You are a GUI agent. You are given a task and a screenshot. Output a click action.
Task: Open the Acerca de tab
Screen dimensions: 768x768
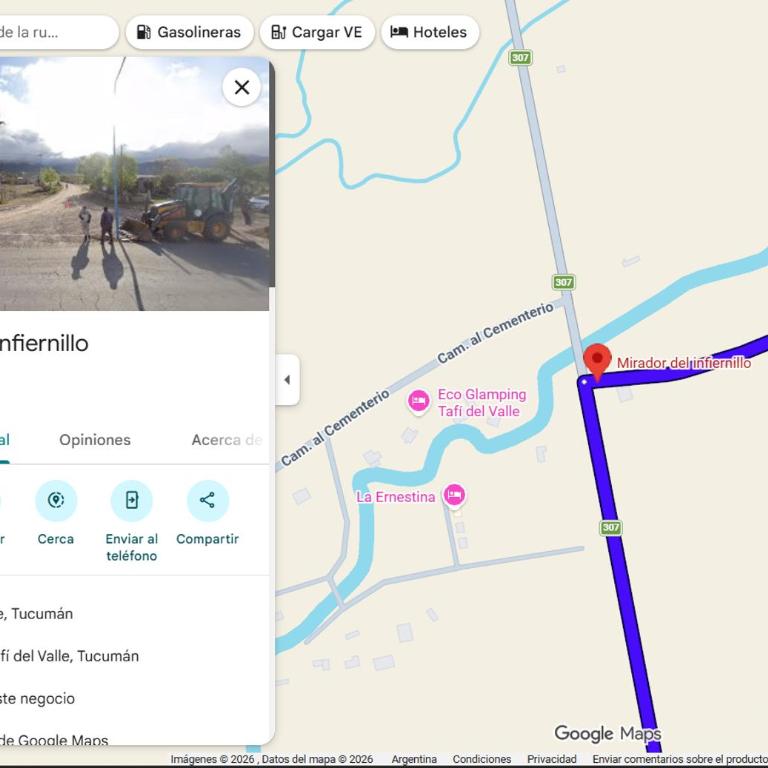click(227, 440)
